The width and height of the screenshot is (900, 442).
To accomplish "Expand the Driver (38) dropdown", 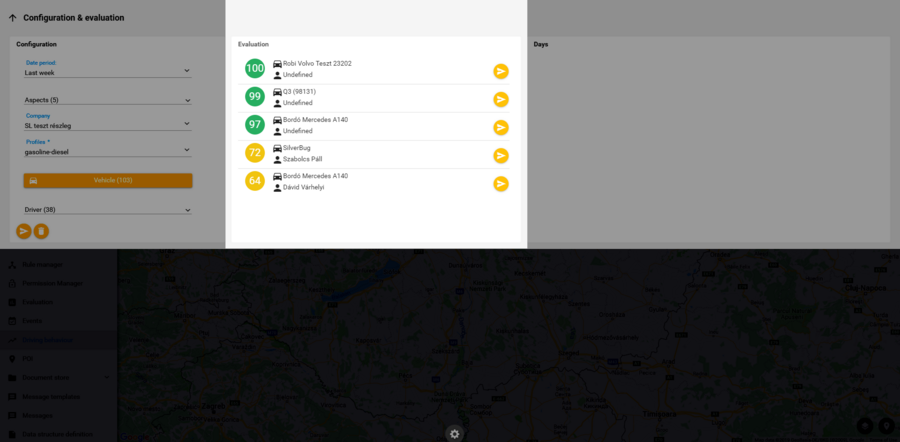I will click(x=107, y=210).
